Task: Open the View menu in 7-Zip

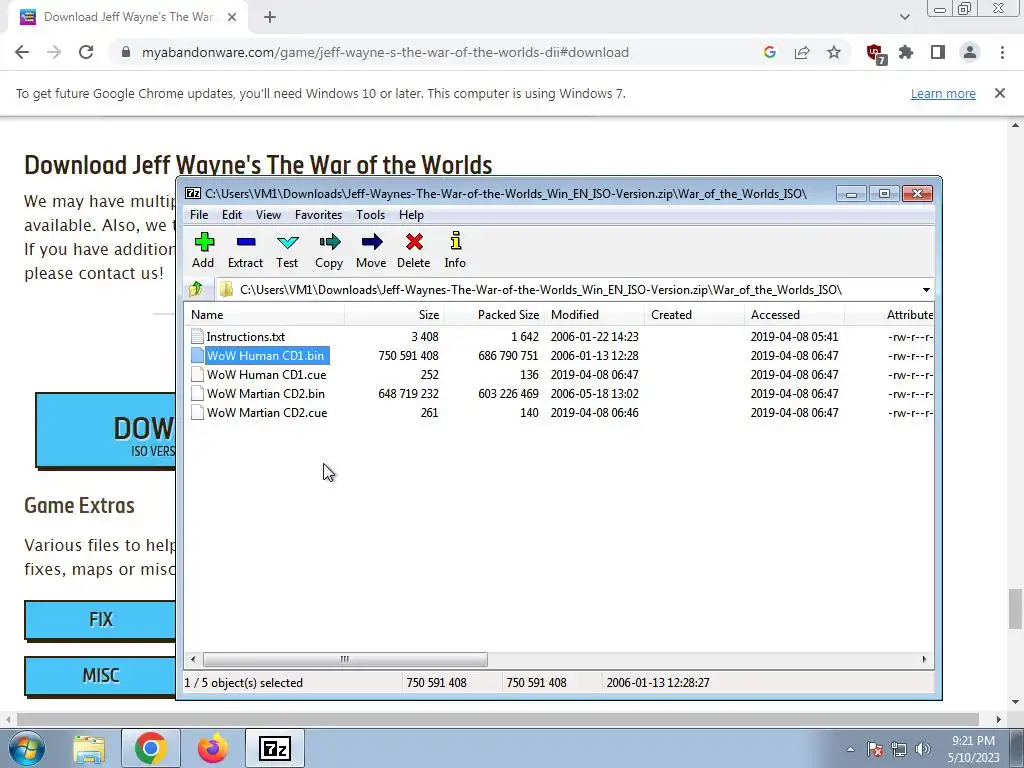Action: (268, 215)
